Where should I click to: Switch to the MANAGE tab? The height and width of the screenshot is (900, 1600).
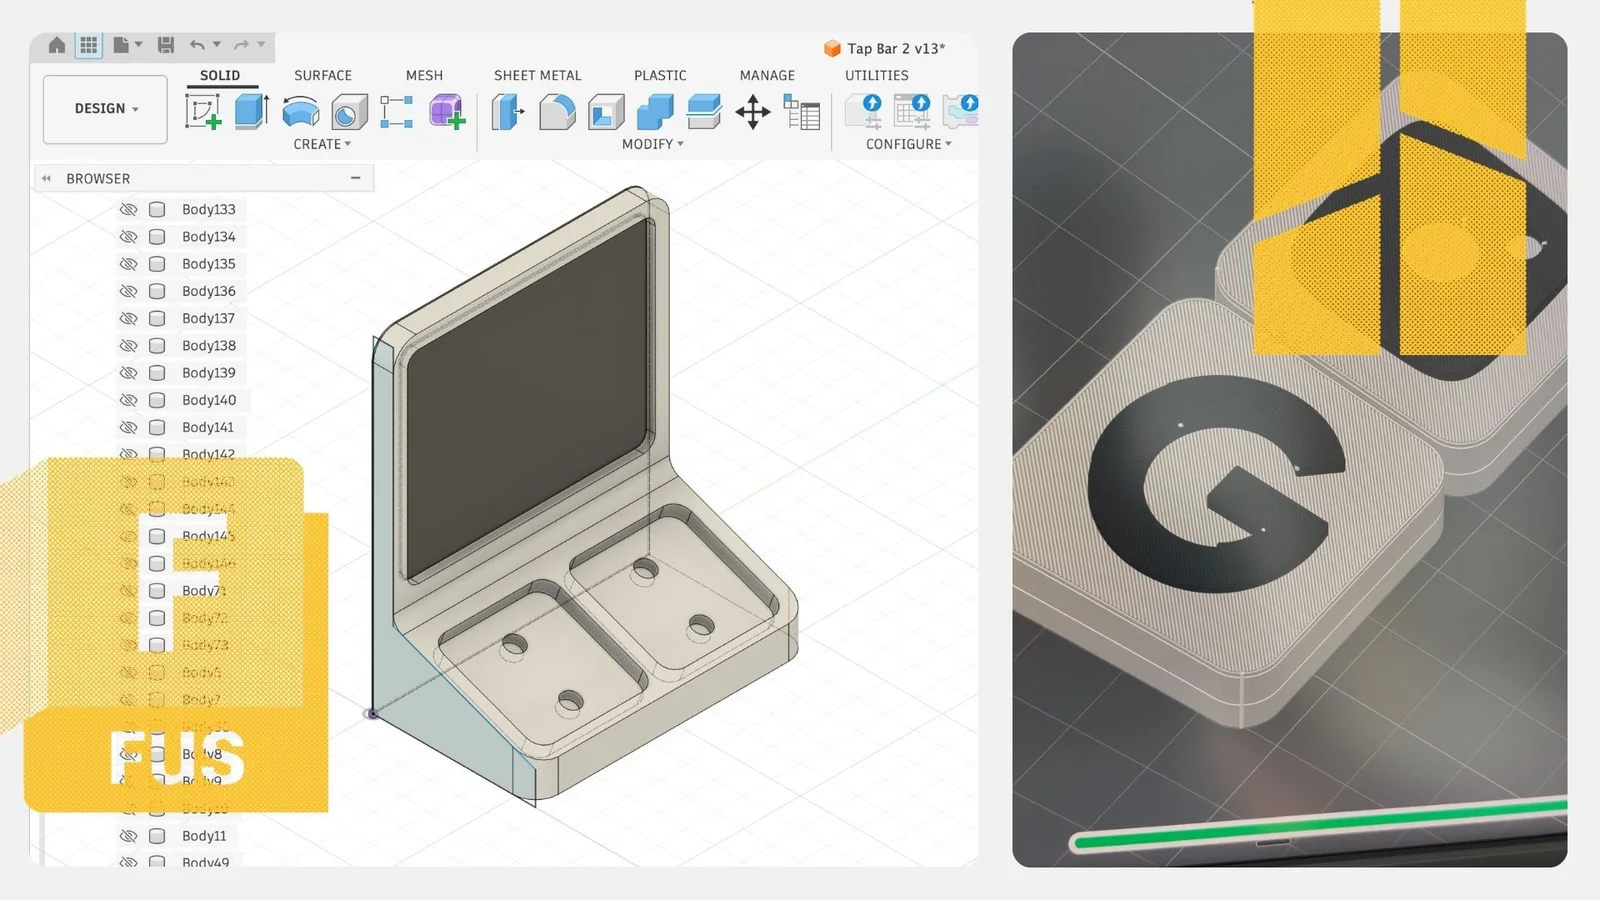point(767,75)
